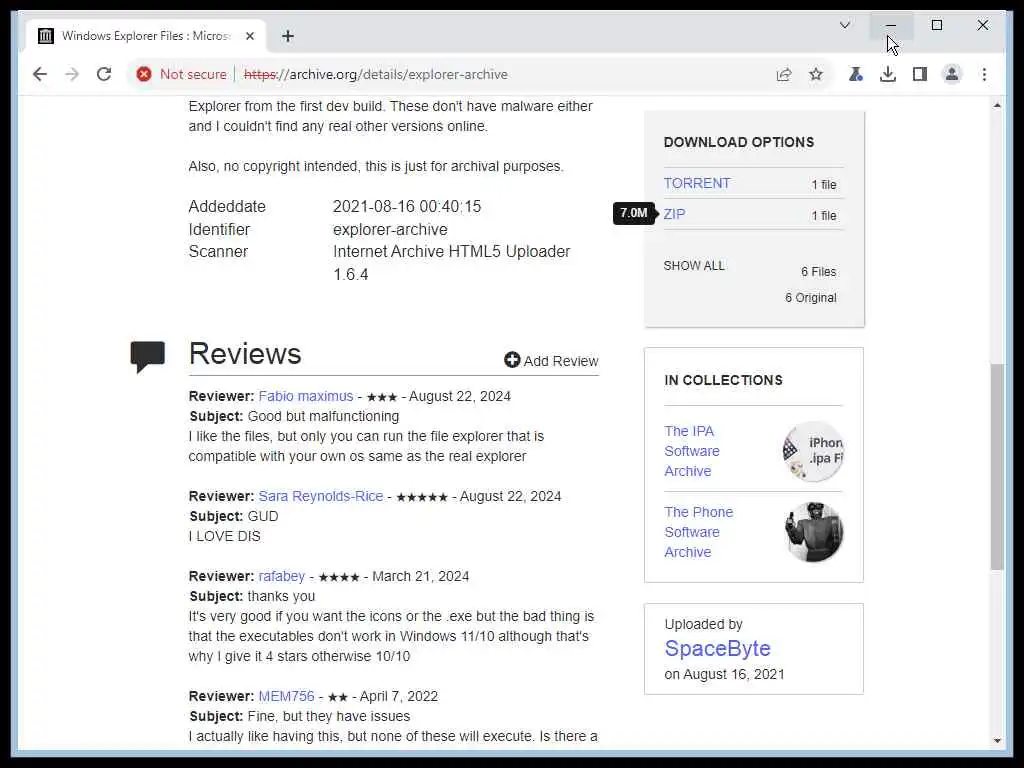Click the Reviews speech bubble icon

pos(148,357)
